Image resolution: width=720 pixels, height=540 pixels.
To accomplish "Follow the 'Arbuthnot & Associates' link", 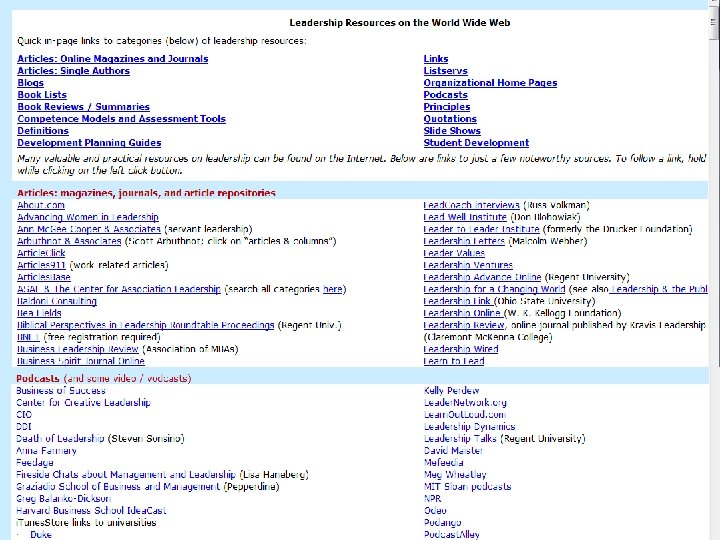I will tap(69, 241).
